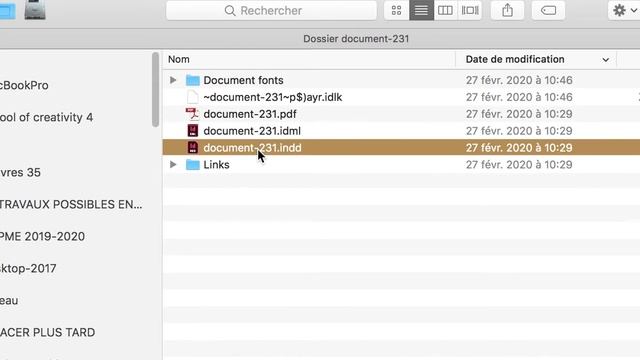Open sidebar item 'vres 35'
This screenshot has width=640, height=360.
[x=20, y=172]
